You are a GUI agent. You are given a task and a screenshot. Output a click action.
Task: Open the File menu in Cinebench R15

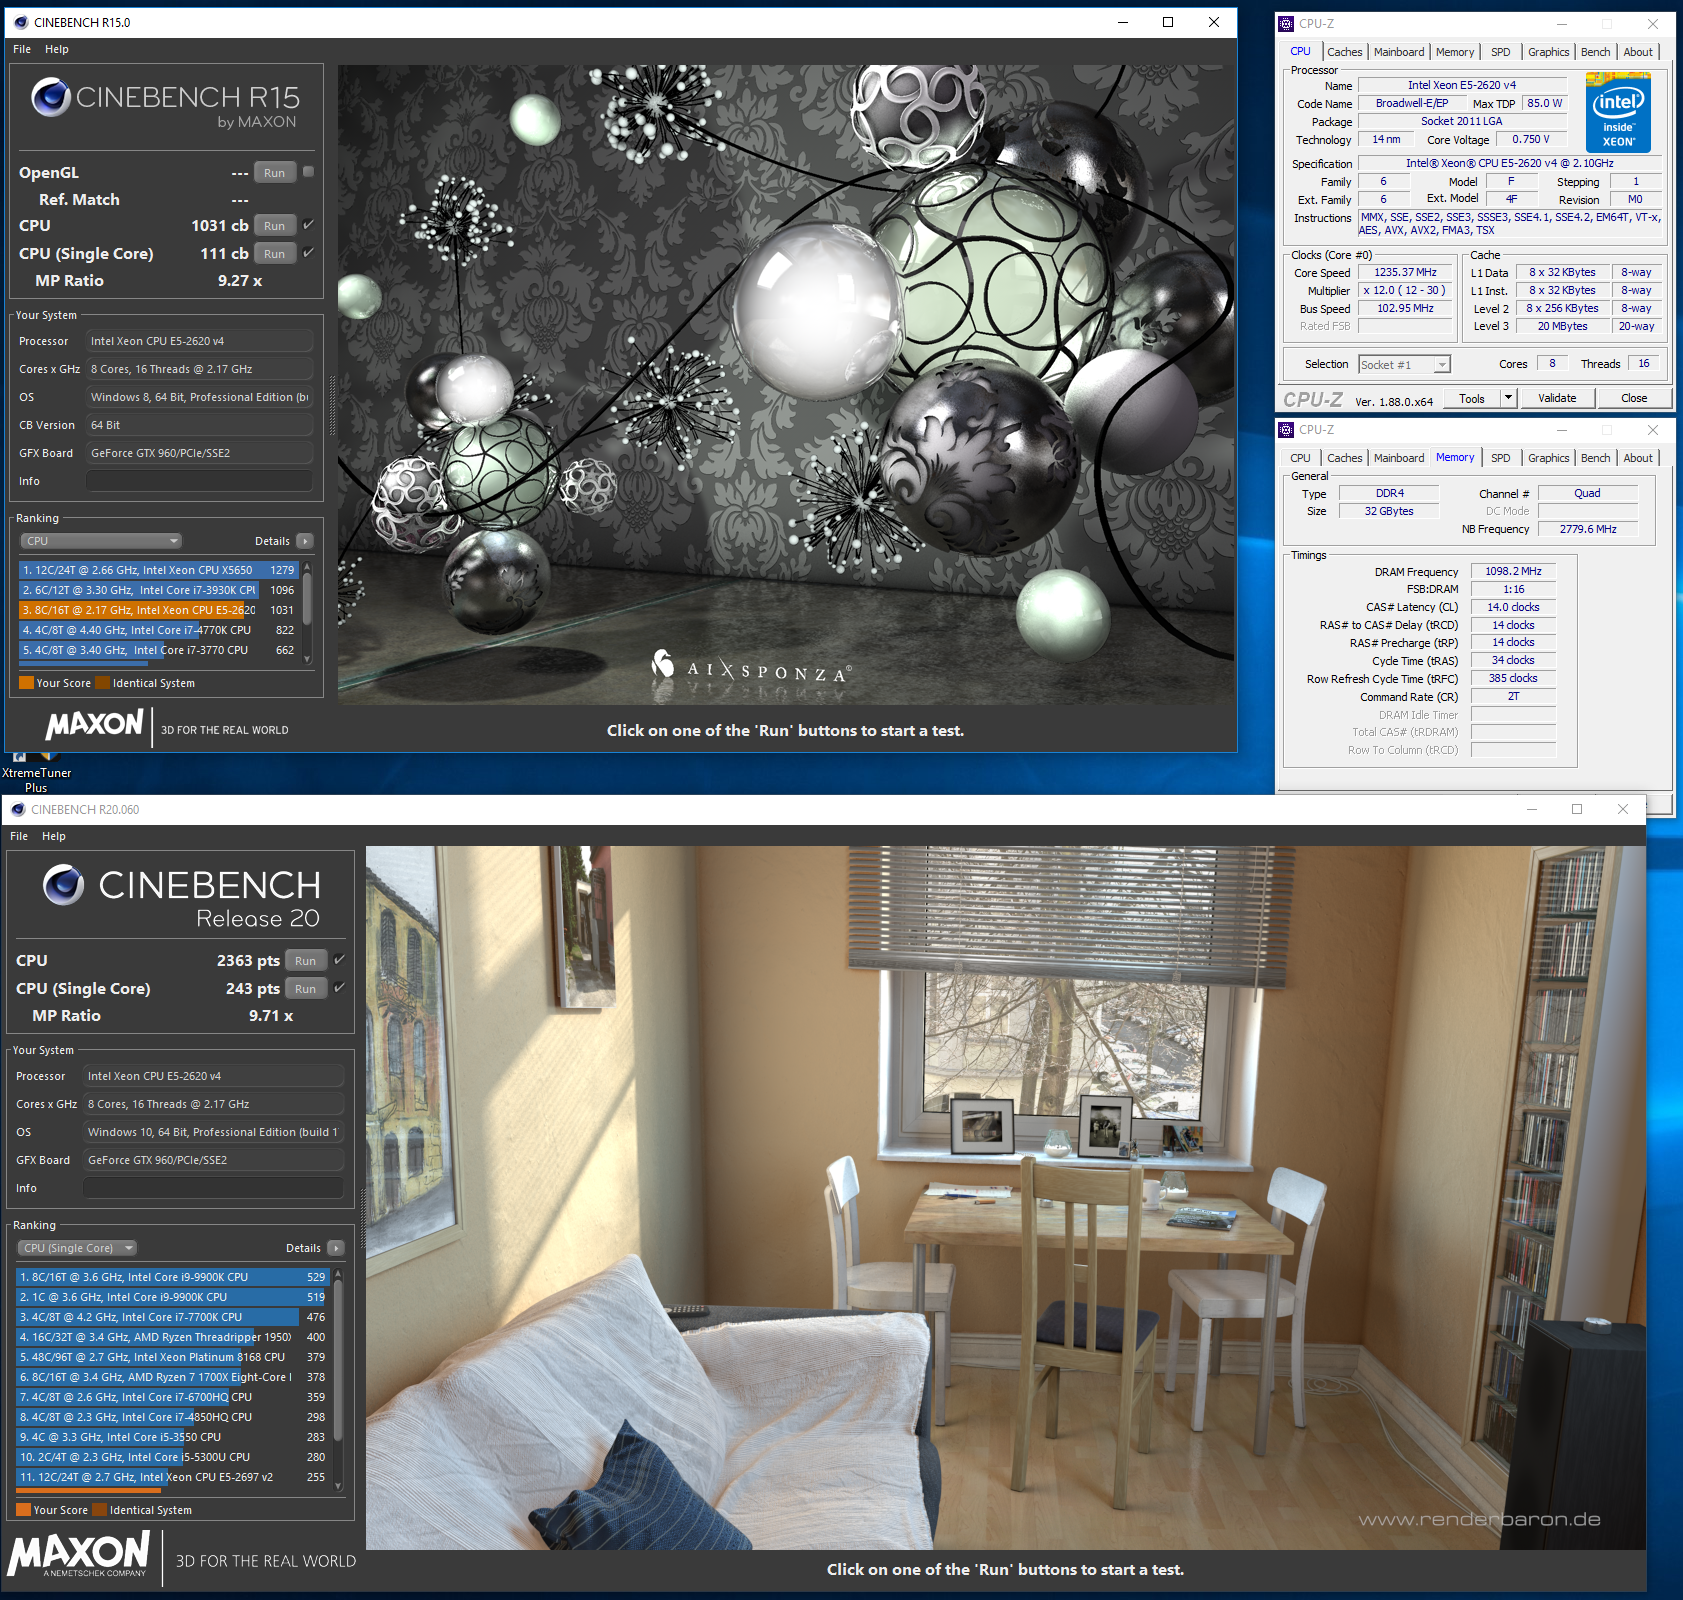coord(22,49)
